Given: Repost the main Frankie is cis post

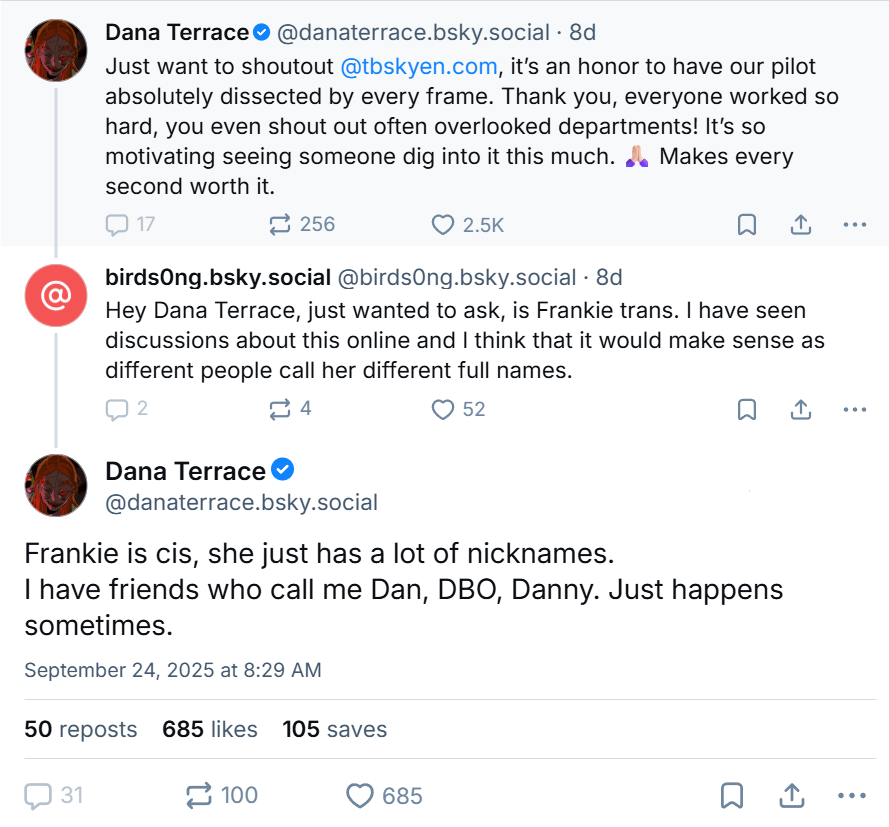Looking at the screenshot, I should [200, 796].
